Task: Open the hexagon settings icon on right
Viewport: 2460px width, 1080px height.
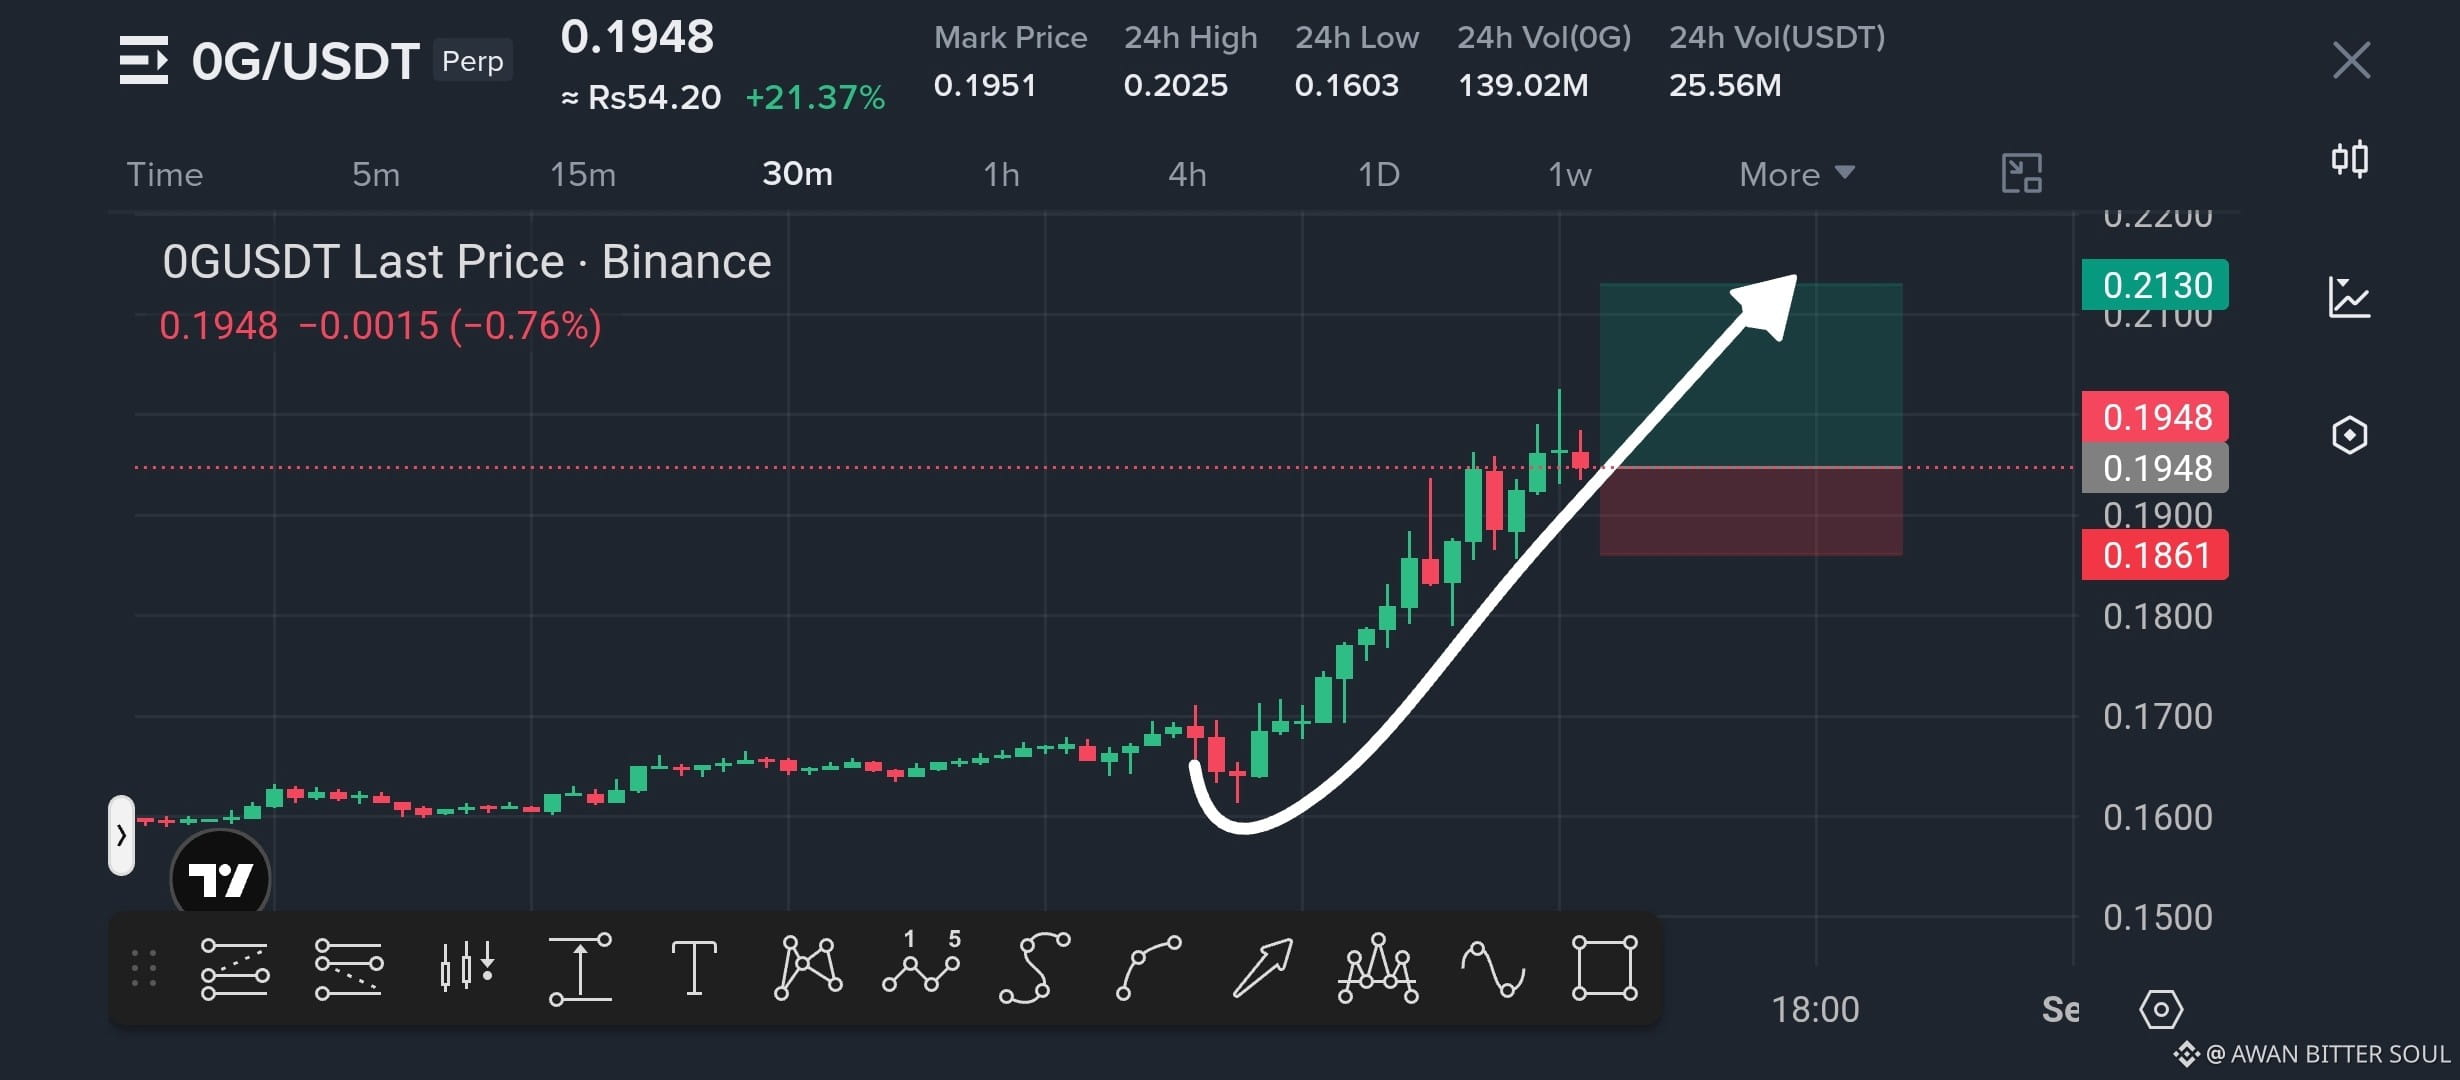Action: [2349, 435]
